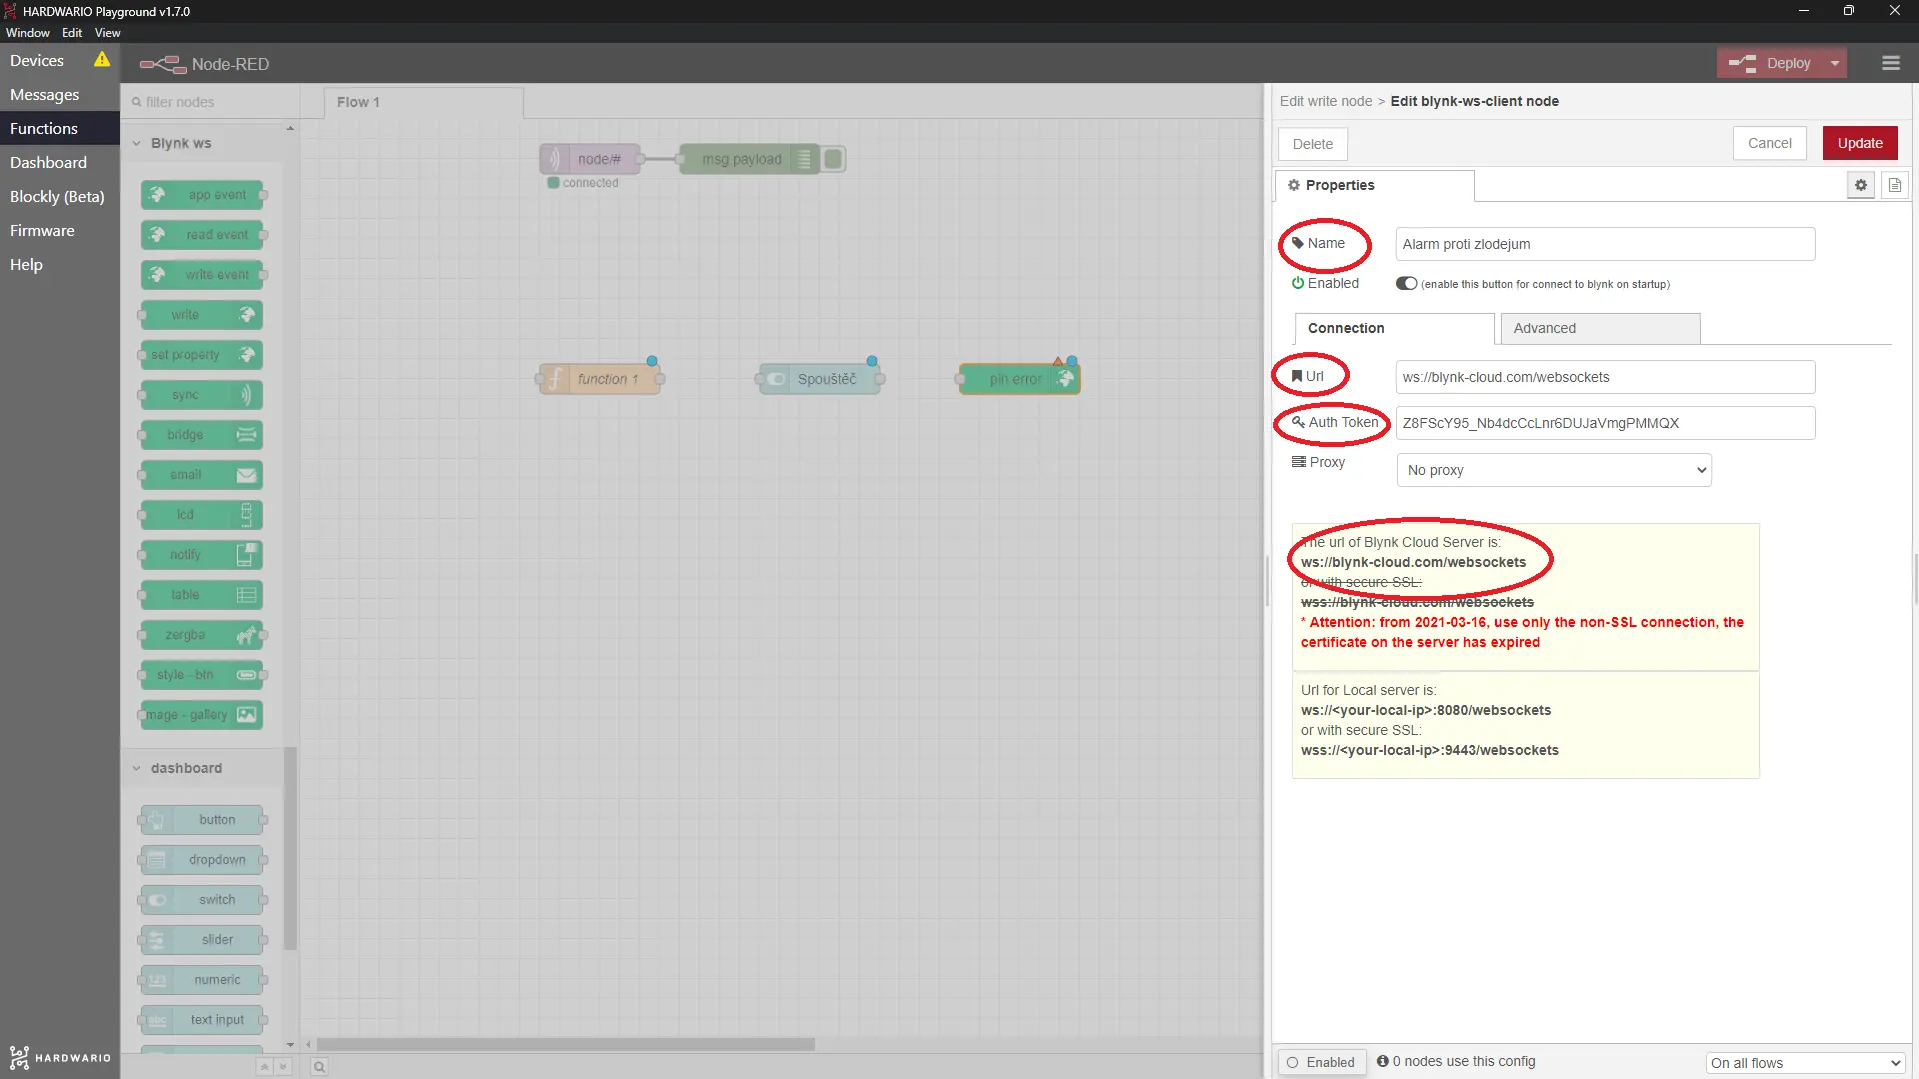Image resolution: width=1919 pixels, height=1079 pixels.
Task: Select the table palette node
Action: tap(203, 595)
